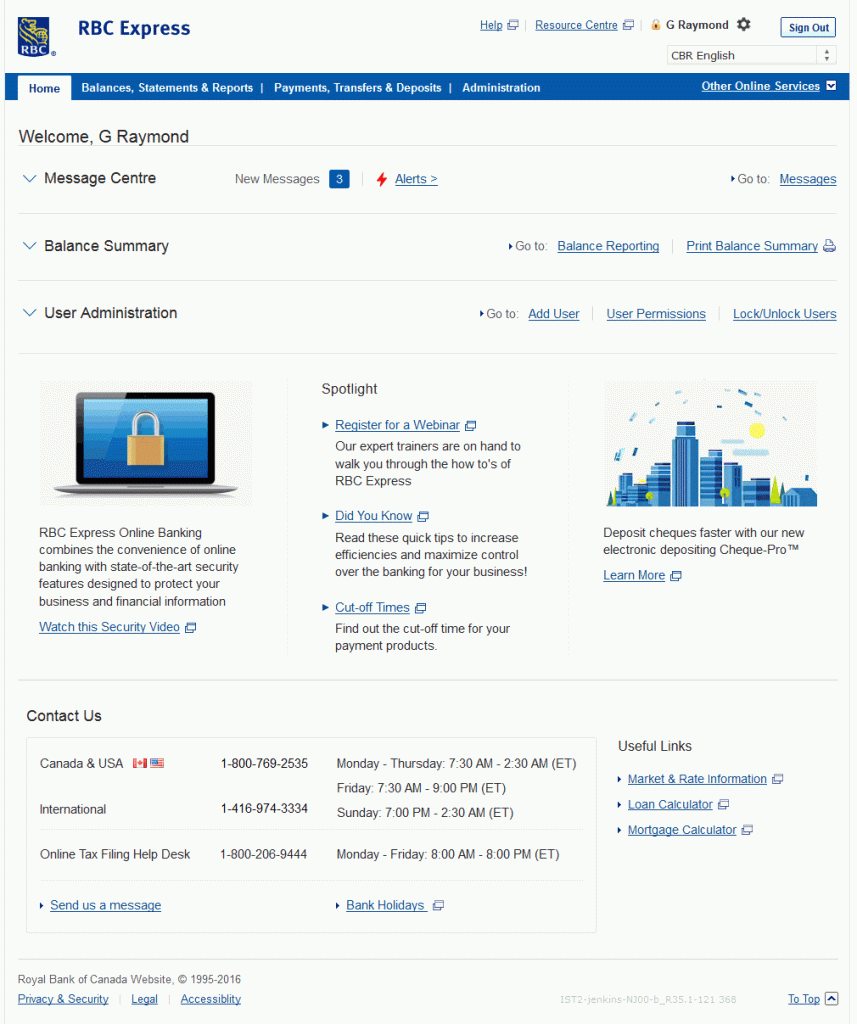
Task: Select the Home tab
Action: (44, 88)
